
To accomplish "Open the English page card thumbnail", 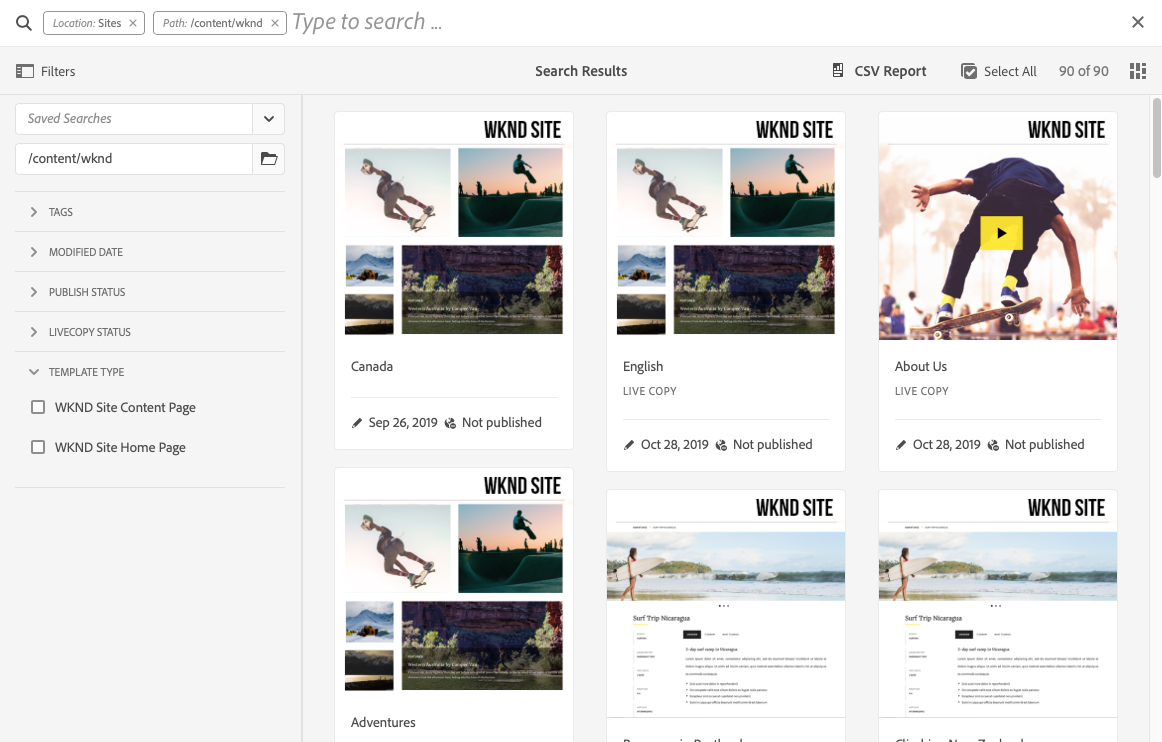I will (x=726, y=226).
